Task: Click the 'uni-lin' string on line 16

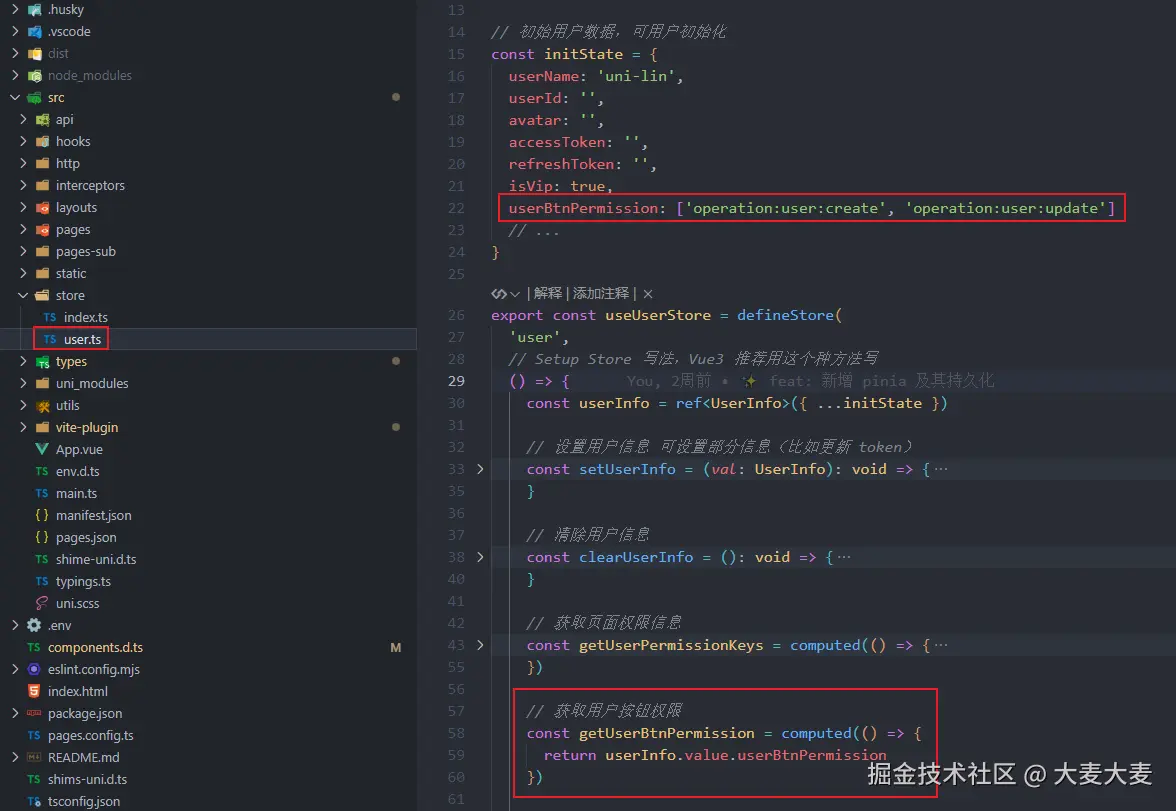Action: 636,76
